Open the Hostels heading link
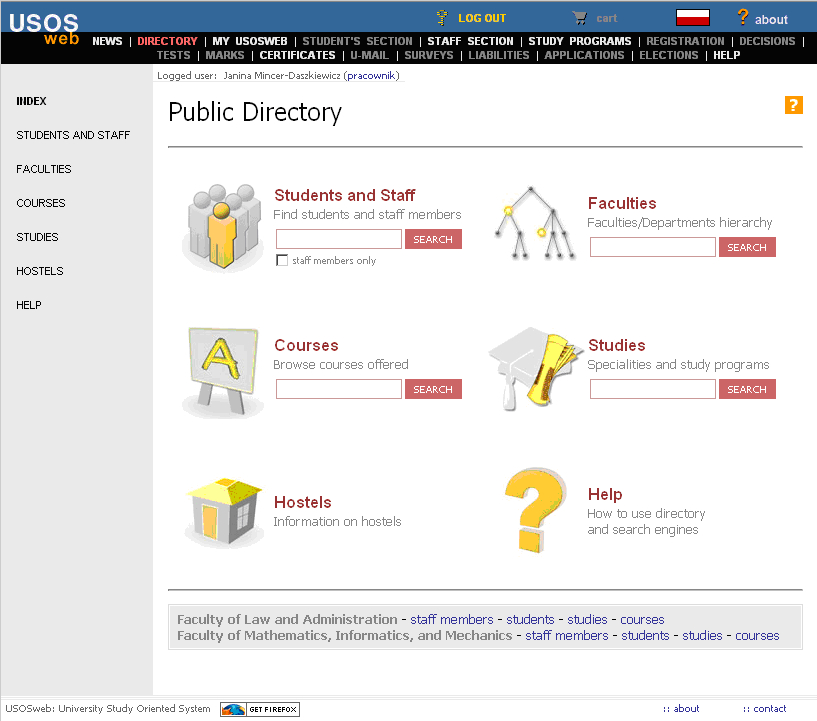 point(303,502)
